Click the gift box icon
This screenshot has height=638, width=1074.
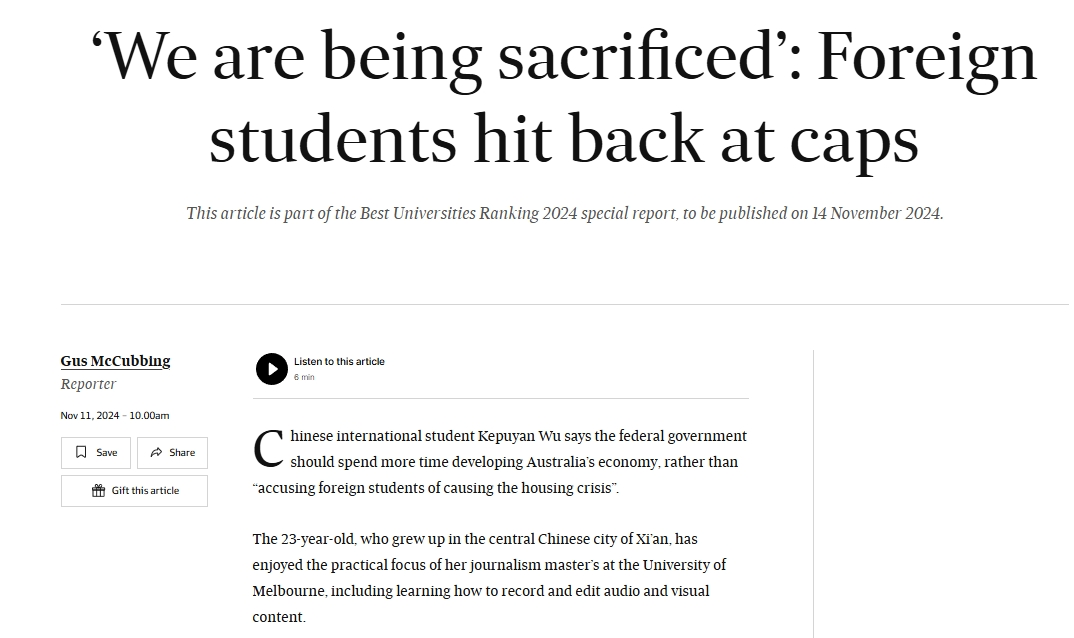99,491
